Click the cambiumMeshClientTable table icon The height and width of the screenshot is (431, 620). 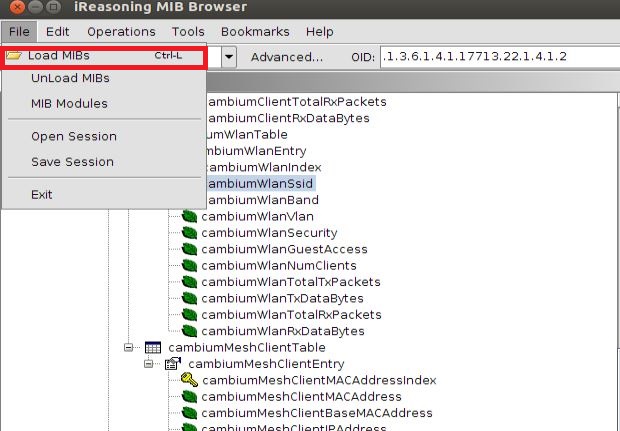pos(153,348)
